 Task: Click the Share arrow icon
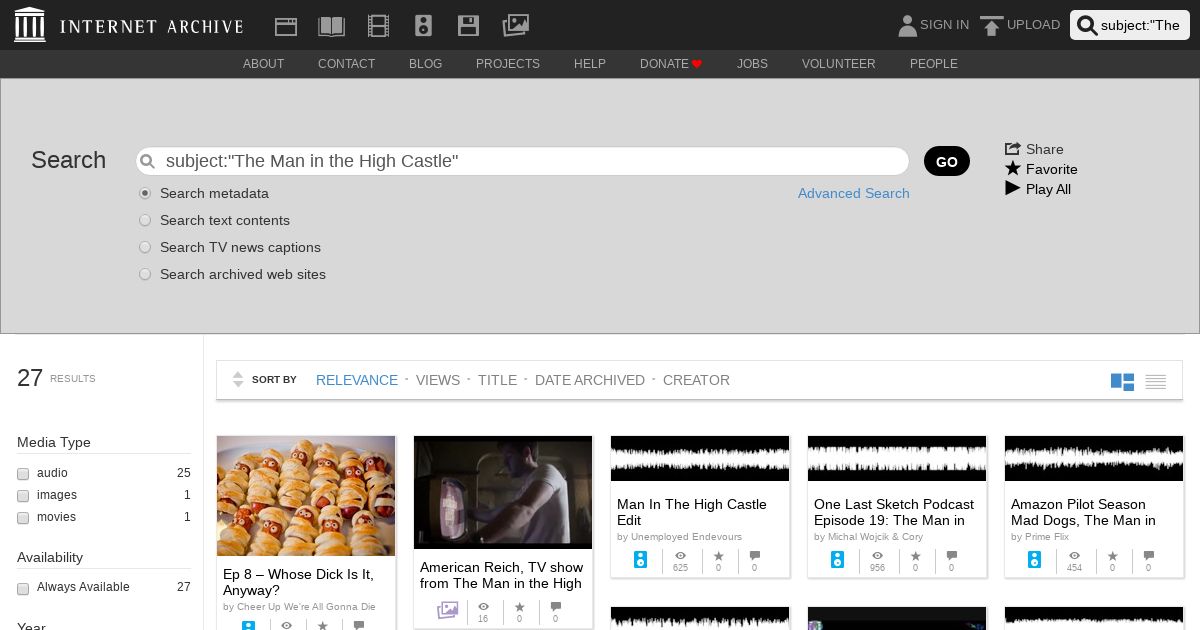(x=1013, y=148)
